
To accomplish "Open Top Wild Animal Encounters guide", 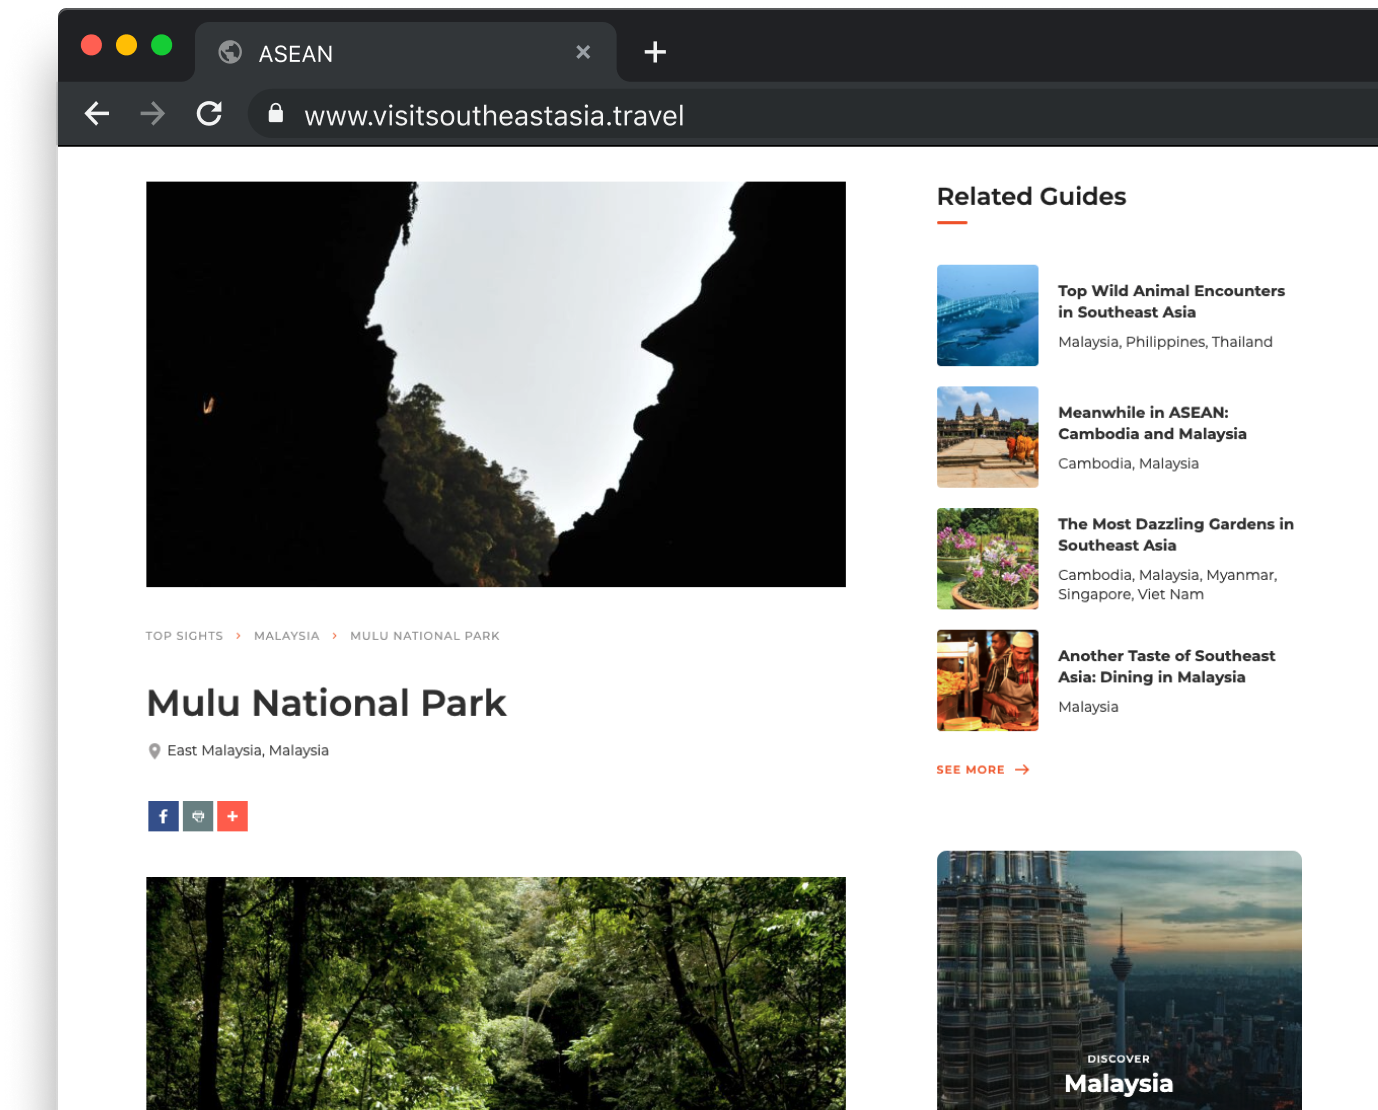I will 1171,301.
